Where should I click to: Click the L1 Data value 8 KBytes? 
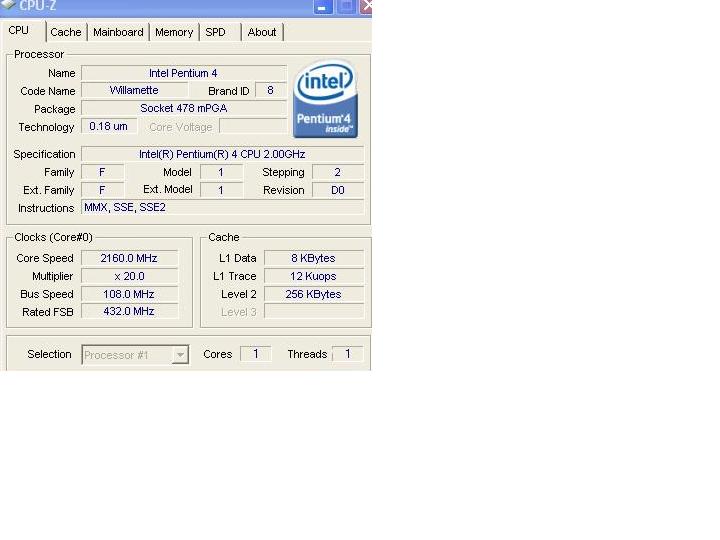pos(314,258)
